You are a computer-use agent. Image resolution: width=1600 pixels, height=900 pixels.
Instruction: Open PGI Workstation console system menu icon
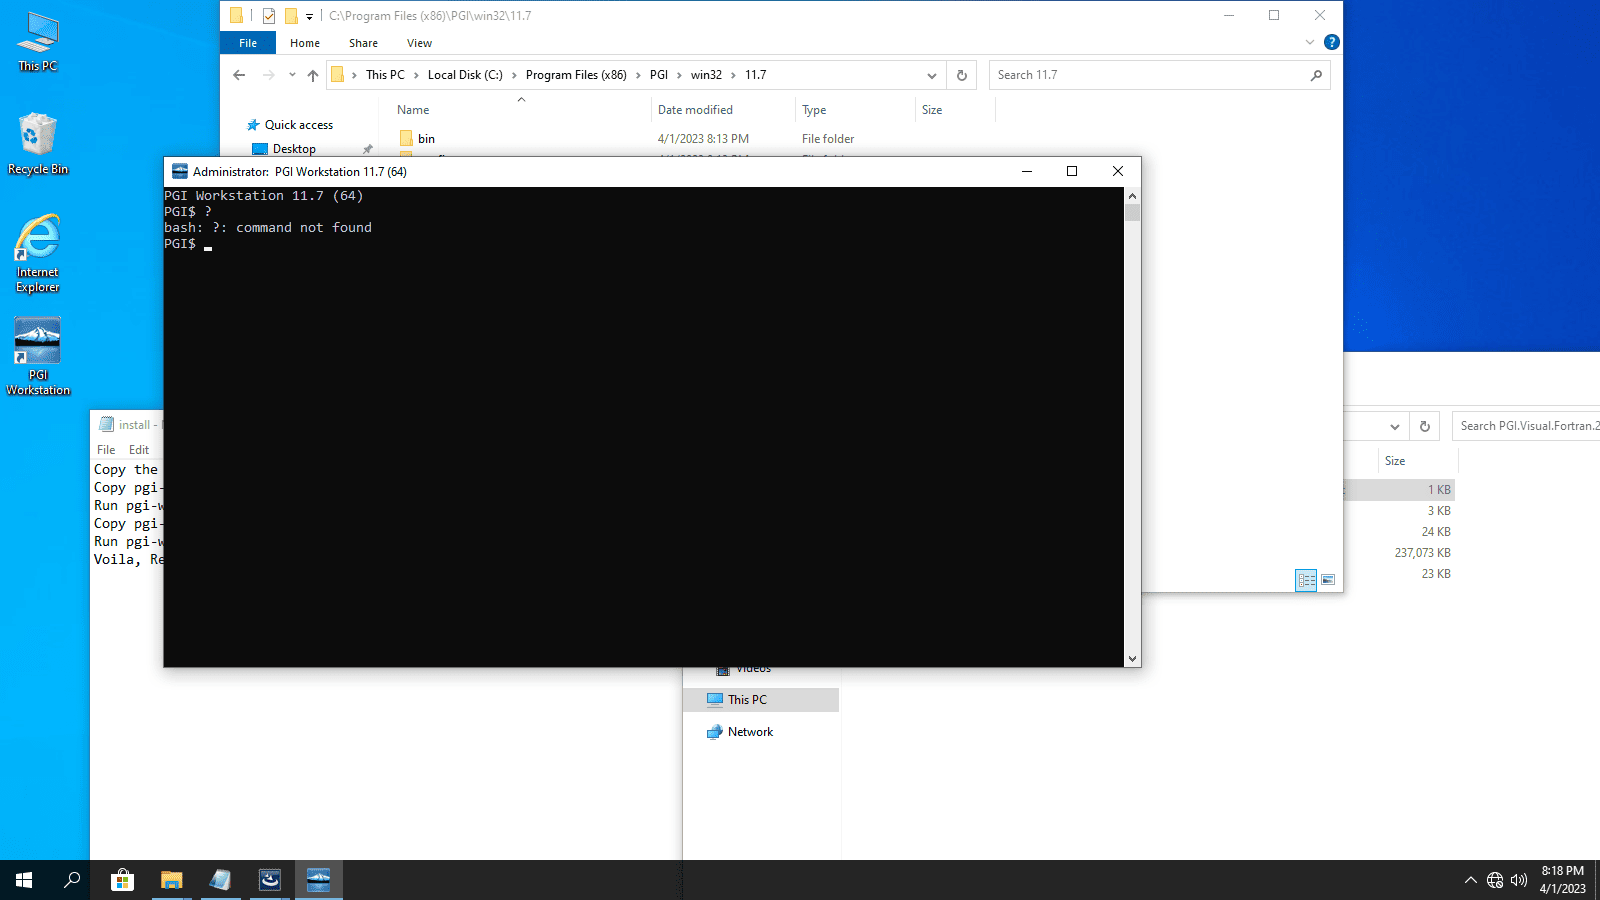(x=180, y=171)
